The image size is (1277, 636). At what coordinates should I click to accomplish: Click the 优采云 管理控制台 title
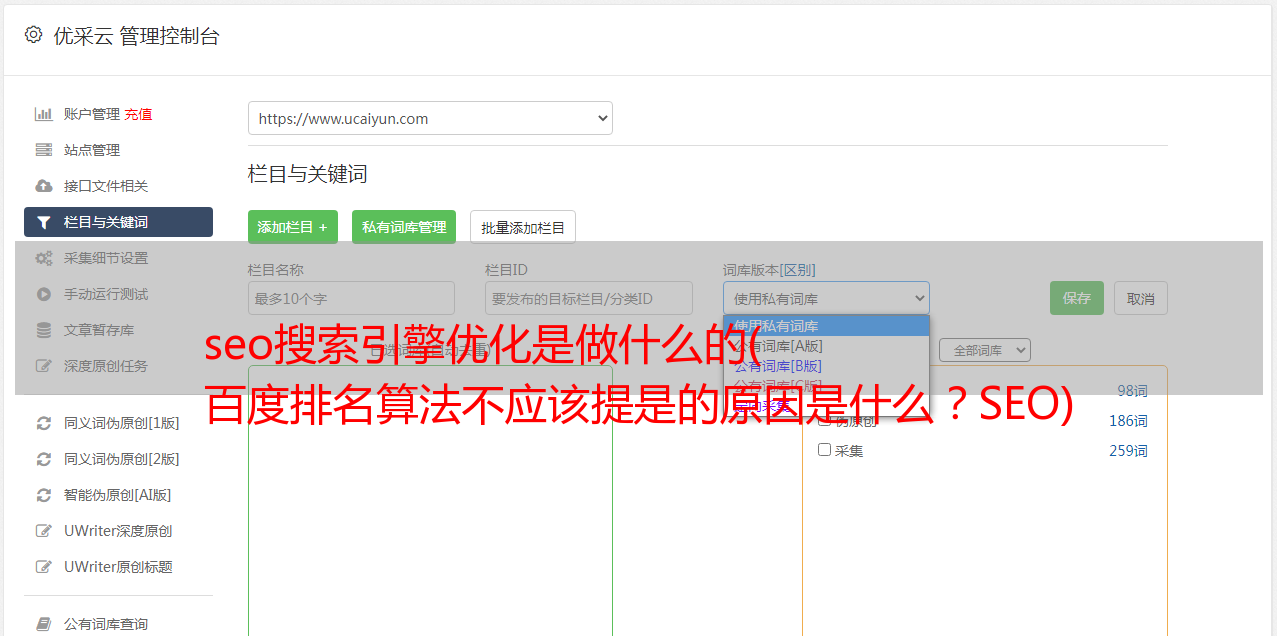click(137, 36)
